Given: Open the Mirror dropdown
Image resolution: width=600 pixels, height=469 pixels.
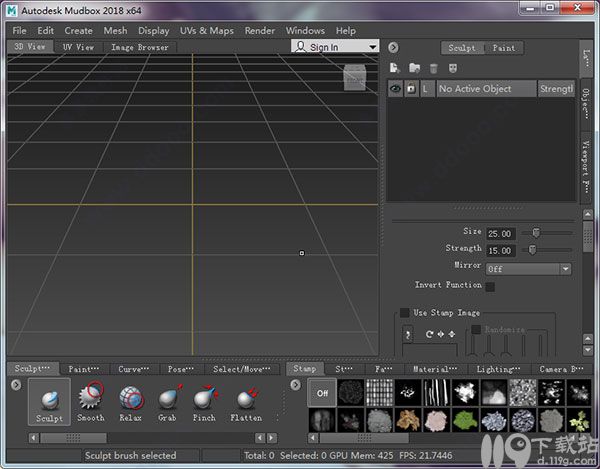Looking at the screenshot, I should (528, 269).
